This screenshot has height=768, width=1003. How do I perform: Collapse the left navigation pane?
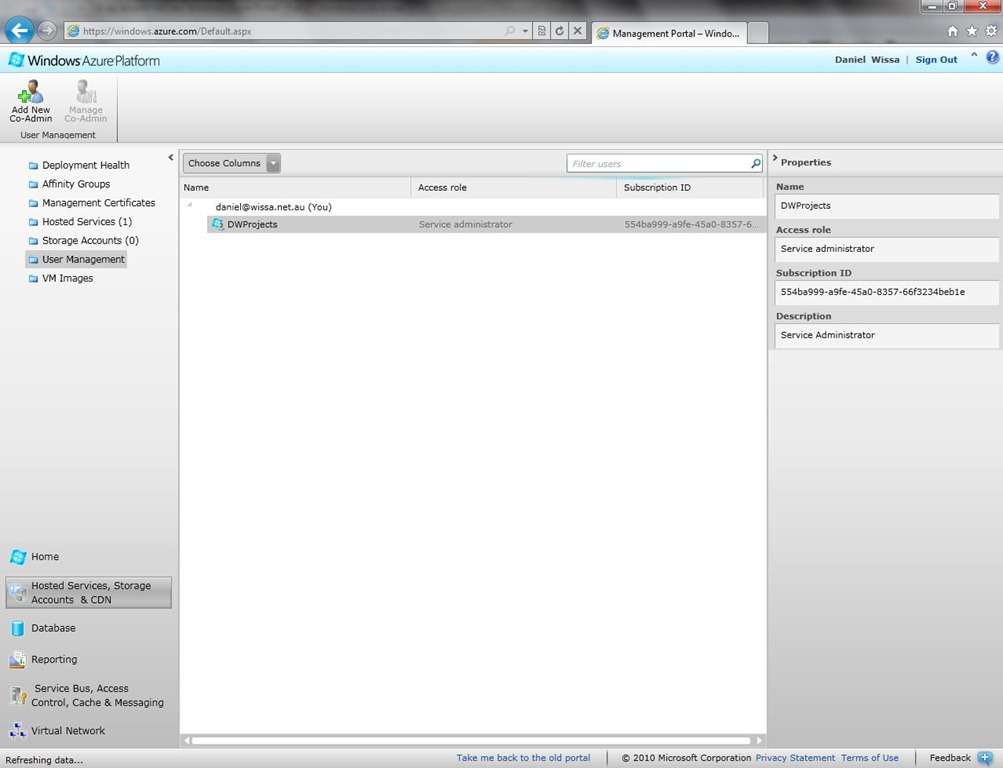171,157
